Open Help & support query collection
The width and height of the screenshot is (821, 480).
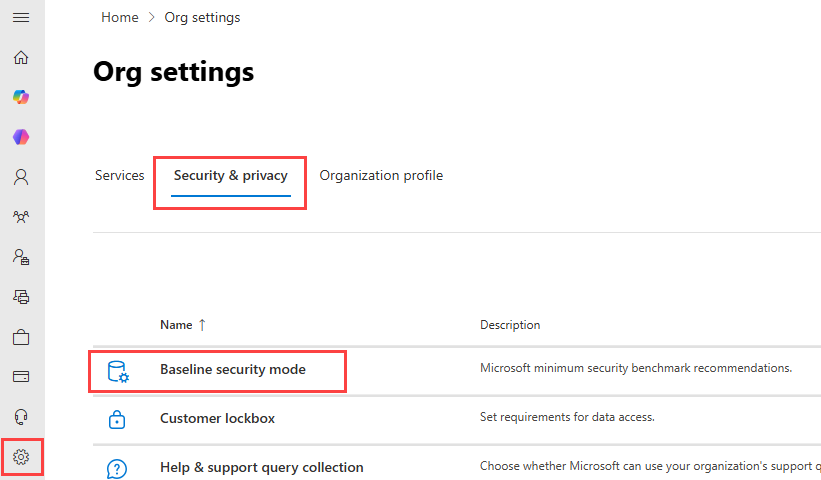pos(261,467)
